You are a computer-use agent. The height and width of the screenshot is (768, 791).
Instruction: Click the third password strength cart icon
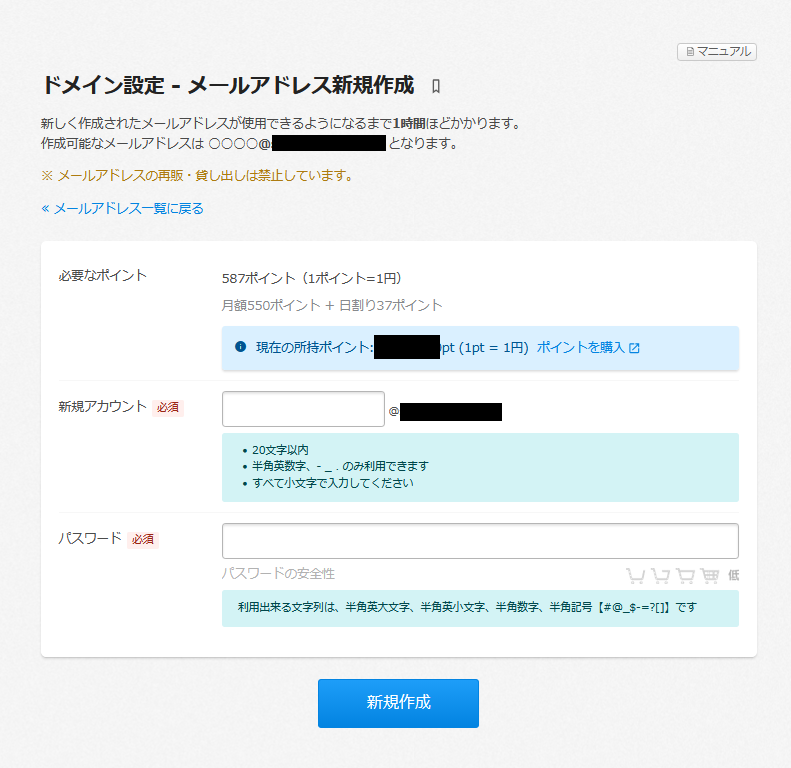(685, 575)
